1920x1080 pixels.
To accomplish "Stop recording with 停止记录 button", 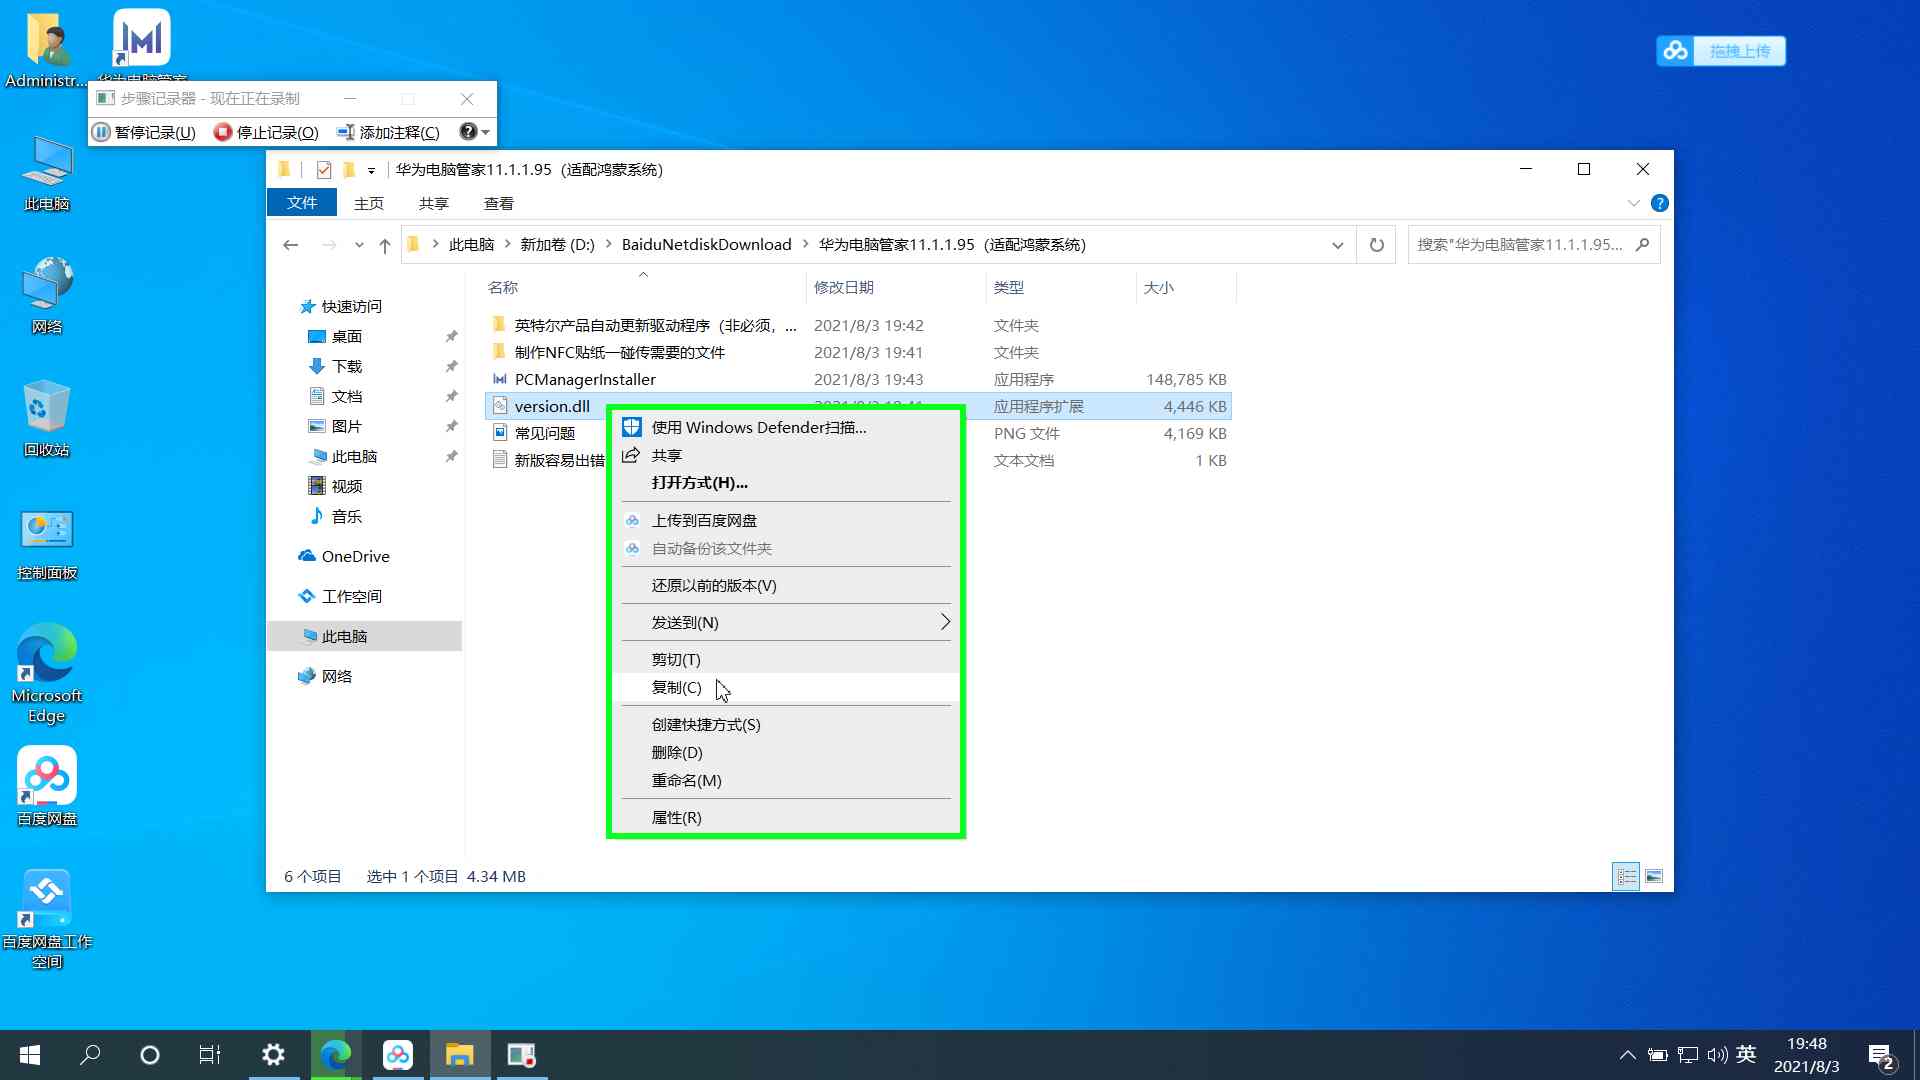I will pos(264,131).
